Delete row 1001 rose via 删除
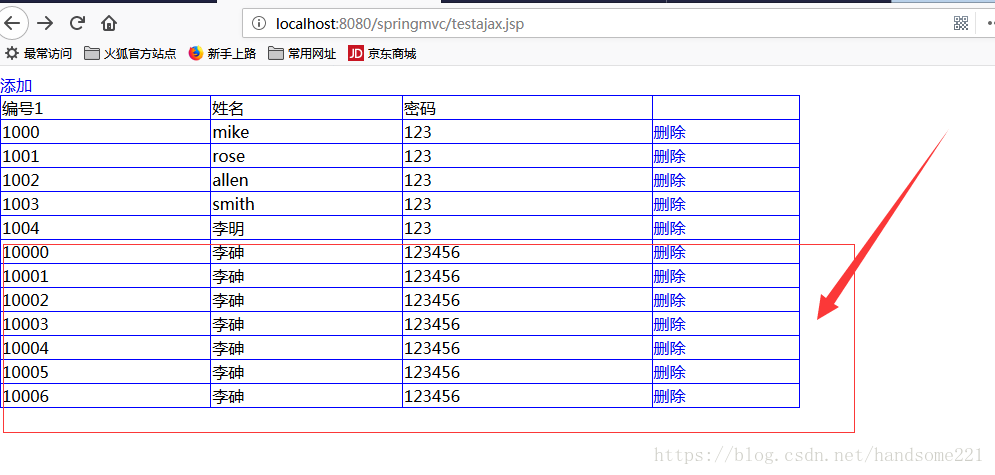Viewport: 995px width, 475px height. tap(669, 156)
